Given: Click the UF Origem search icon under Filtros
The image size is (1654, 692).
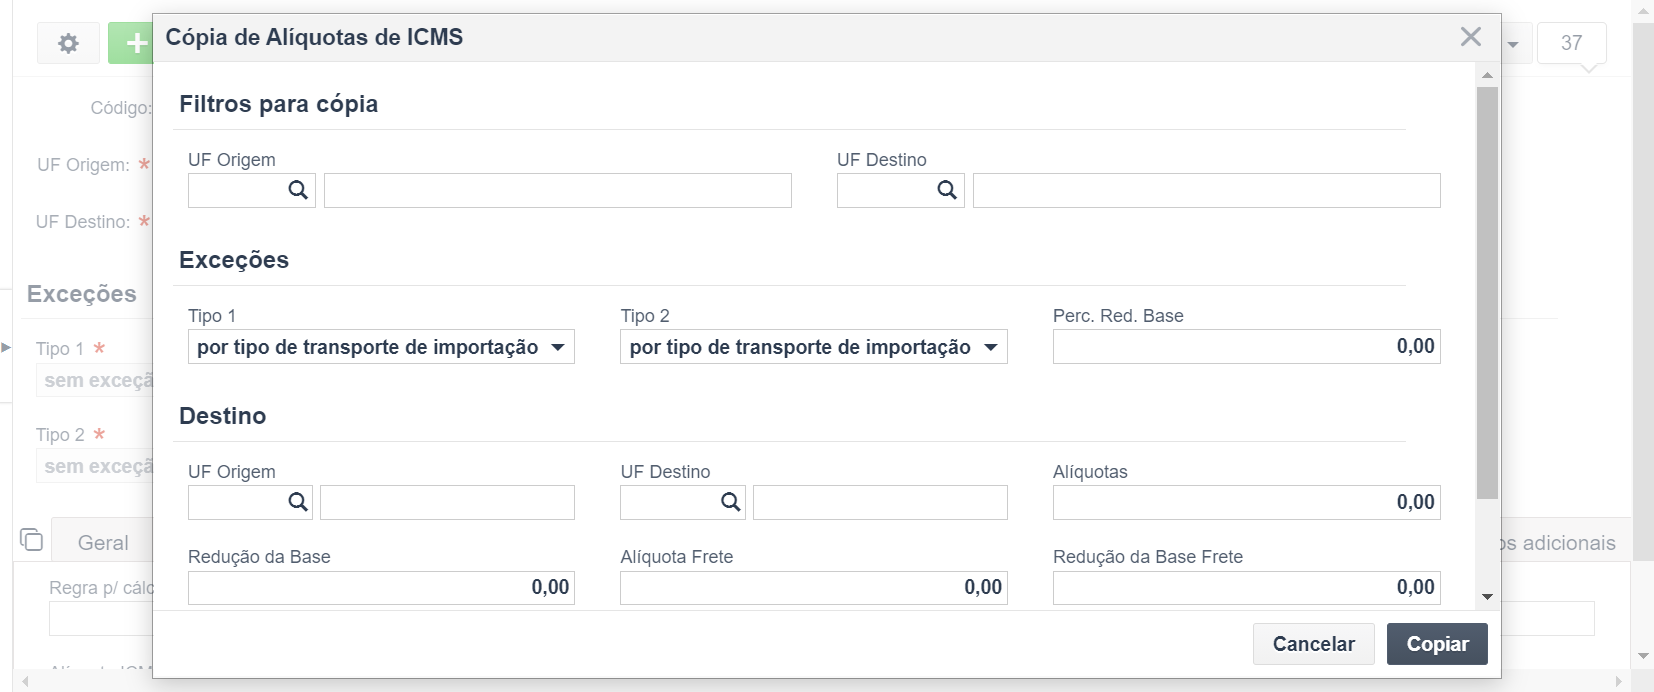Looking at the screenshot, I should [x=298, y=190].
